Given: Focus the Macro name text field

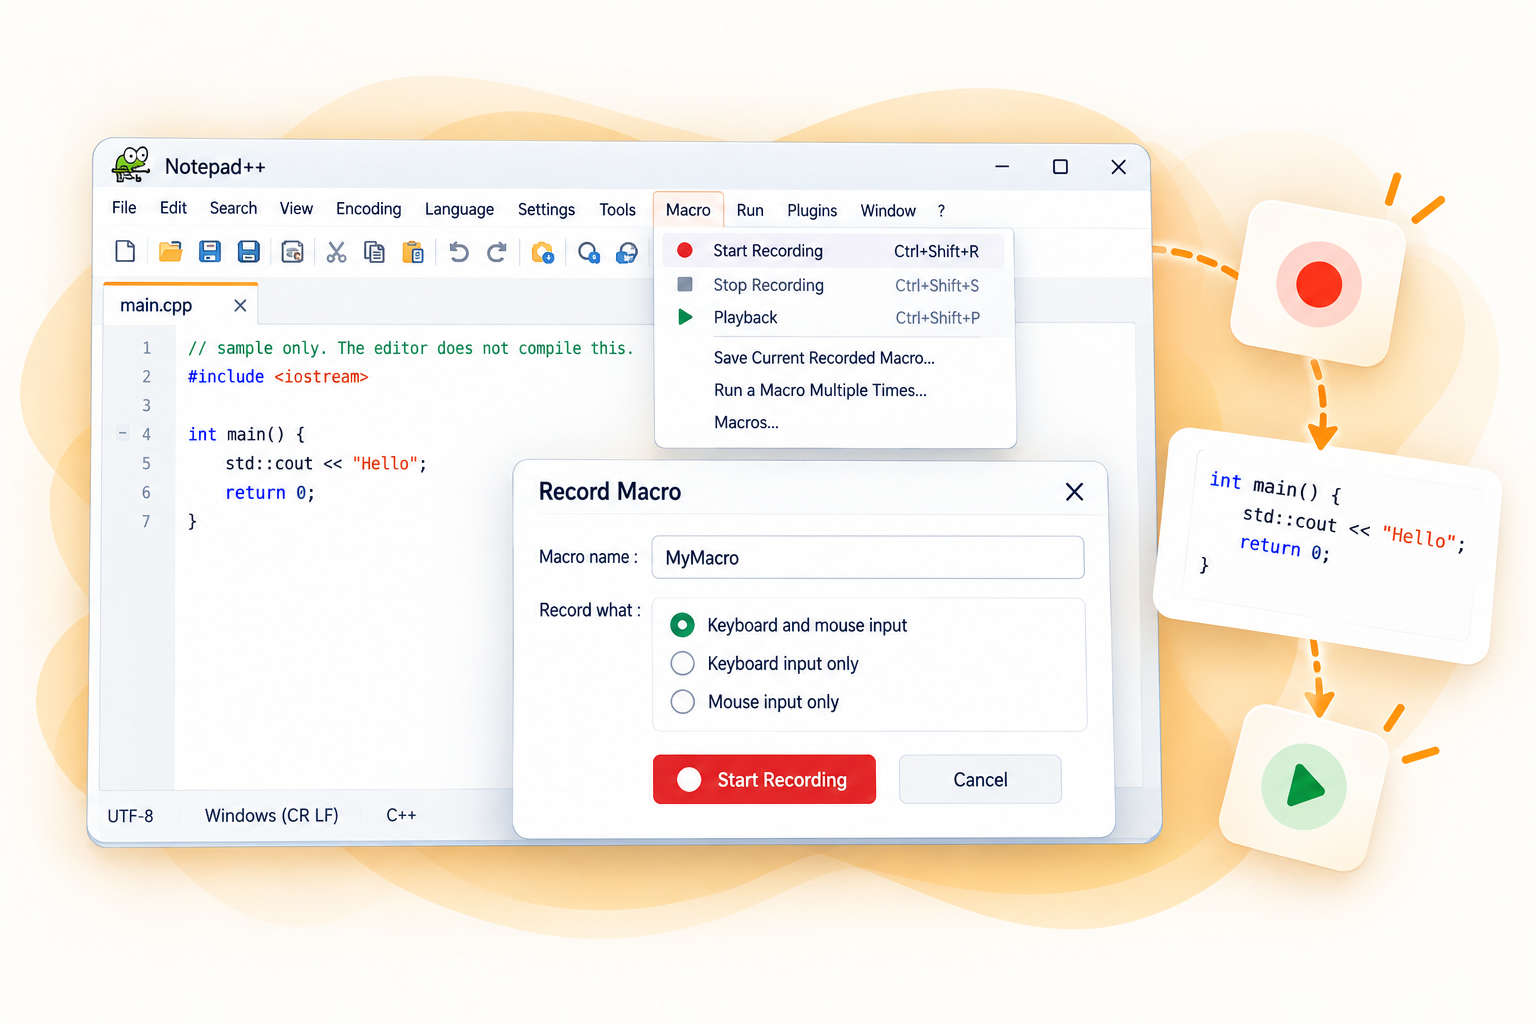Looking at the screenshot, I should point(868,557).
